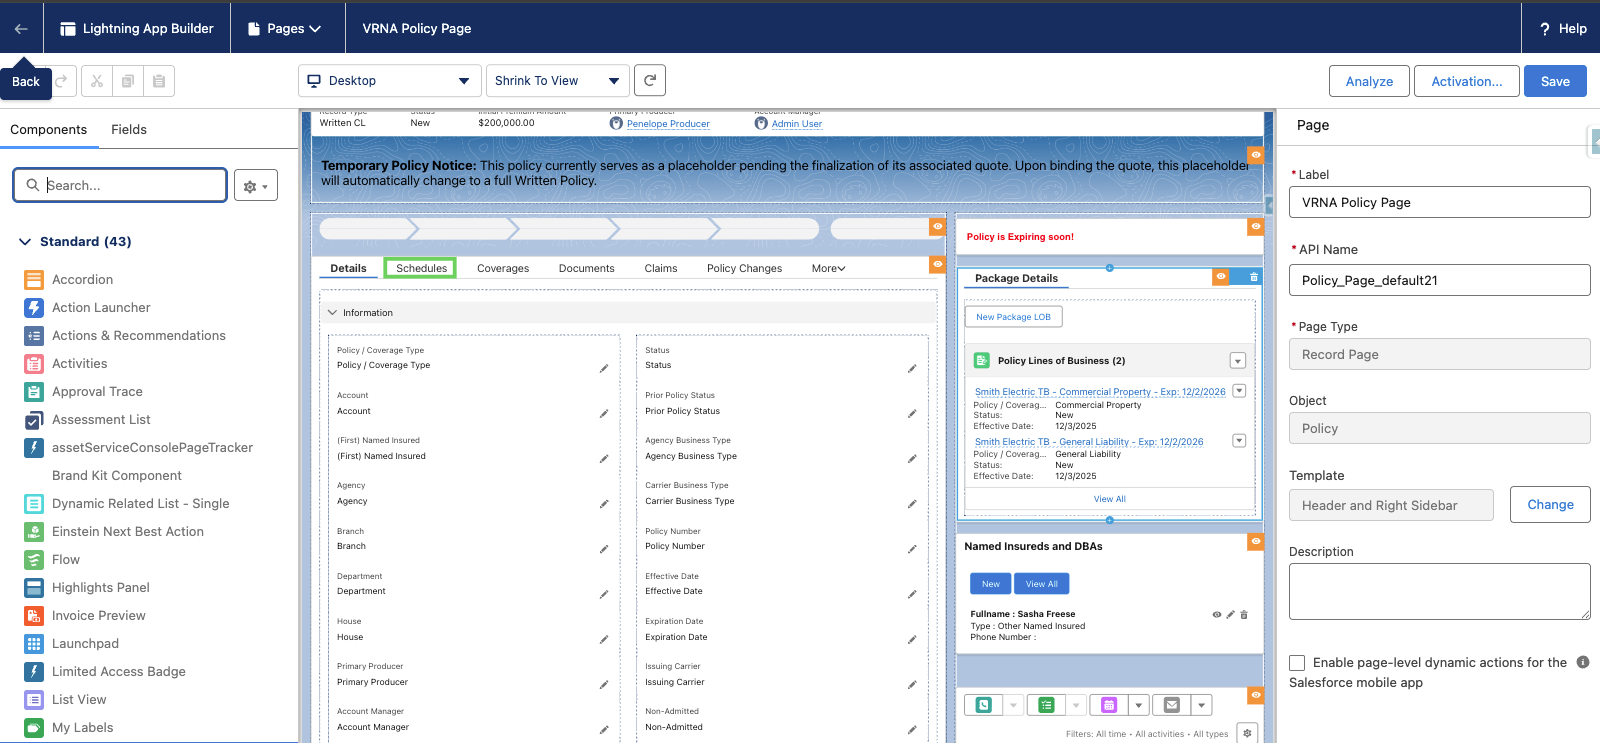Image resolution: width=1600 pixels, height=743 pixels.
Task: Click the green log-a-call phone icon
Action: coord(984,705)
